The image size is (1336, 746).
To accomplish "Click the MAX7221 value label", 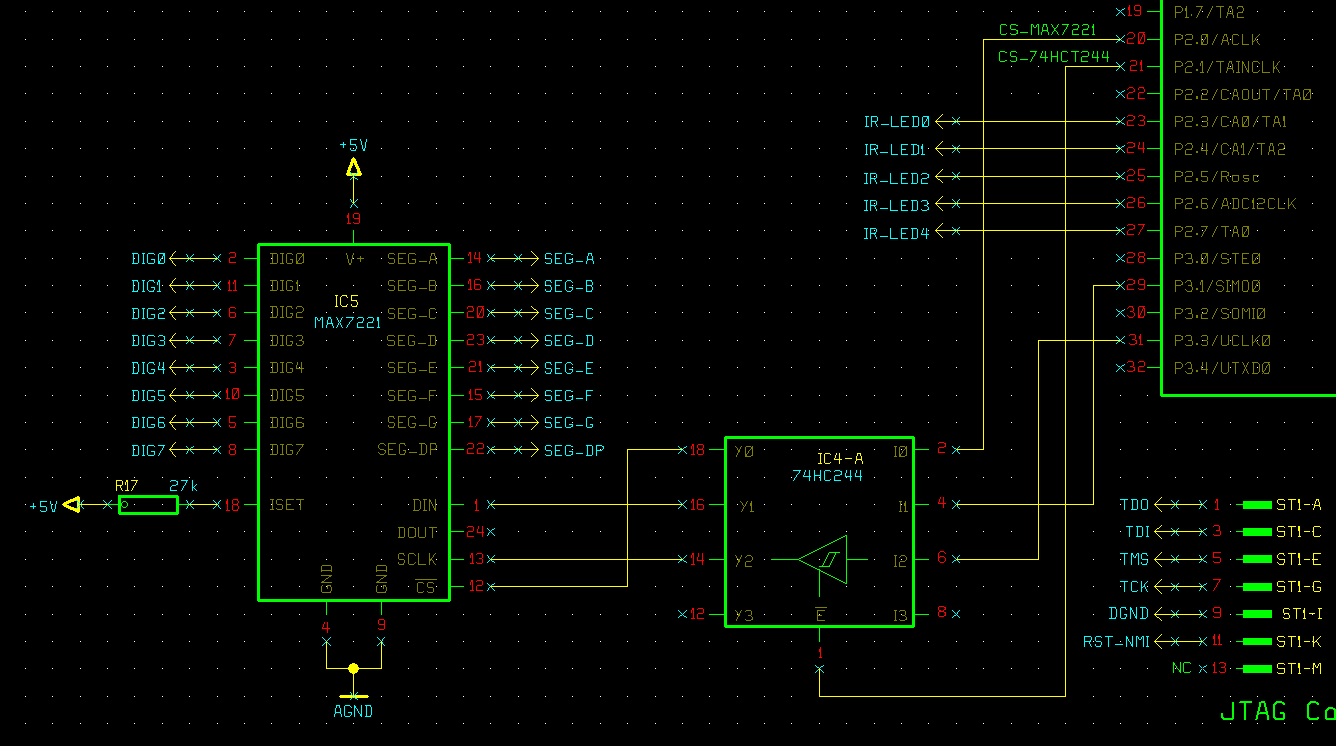I will click(347, 323).
